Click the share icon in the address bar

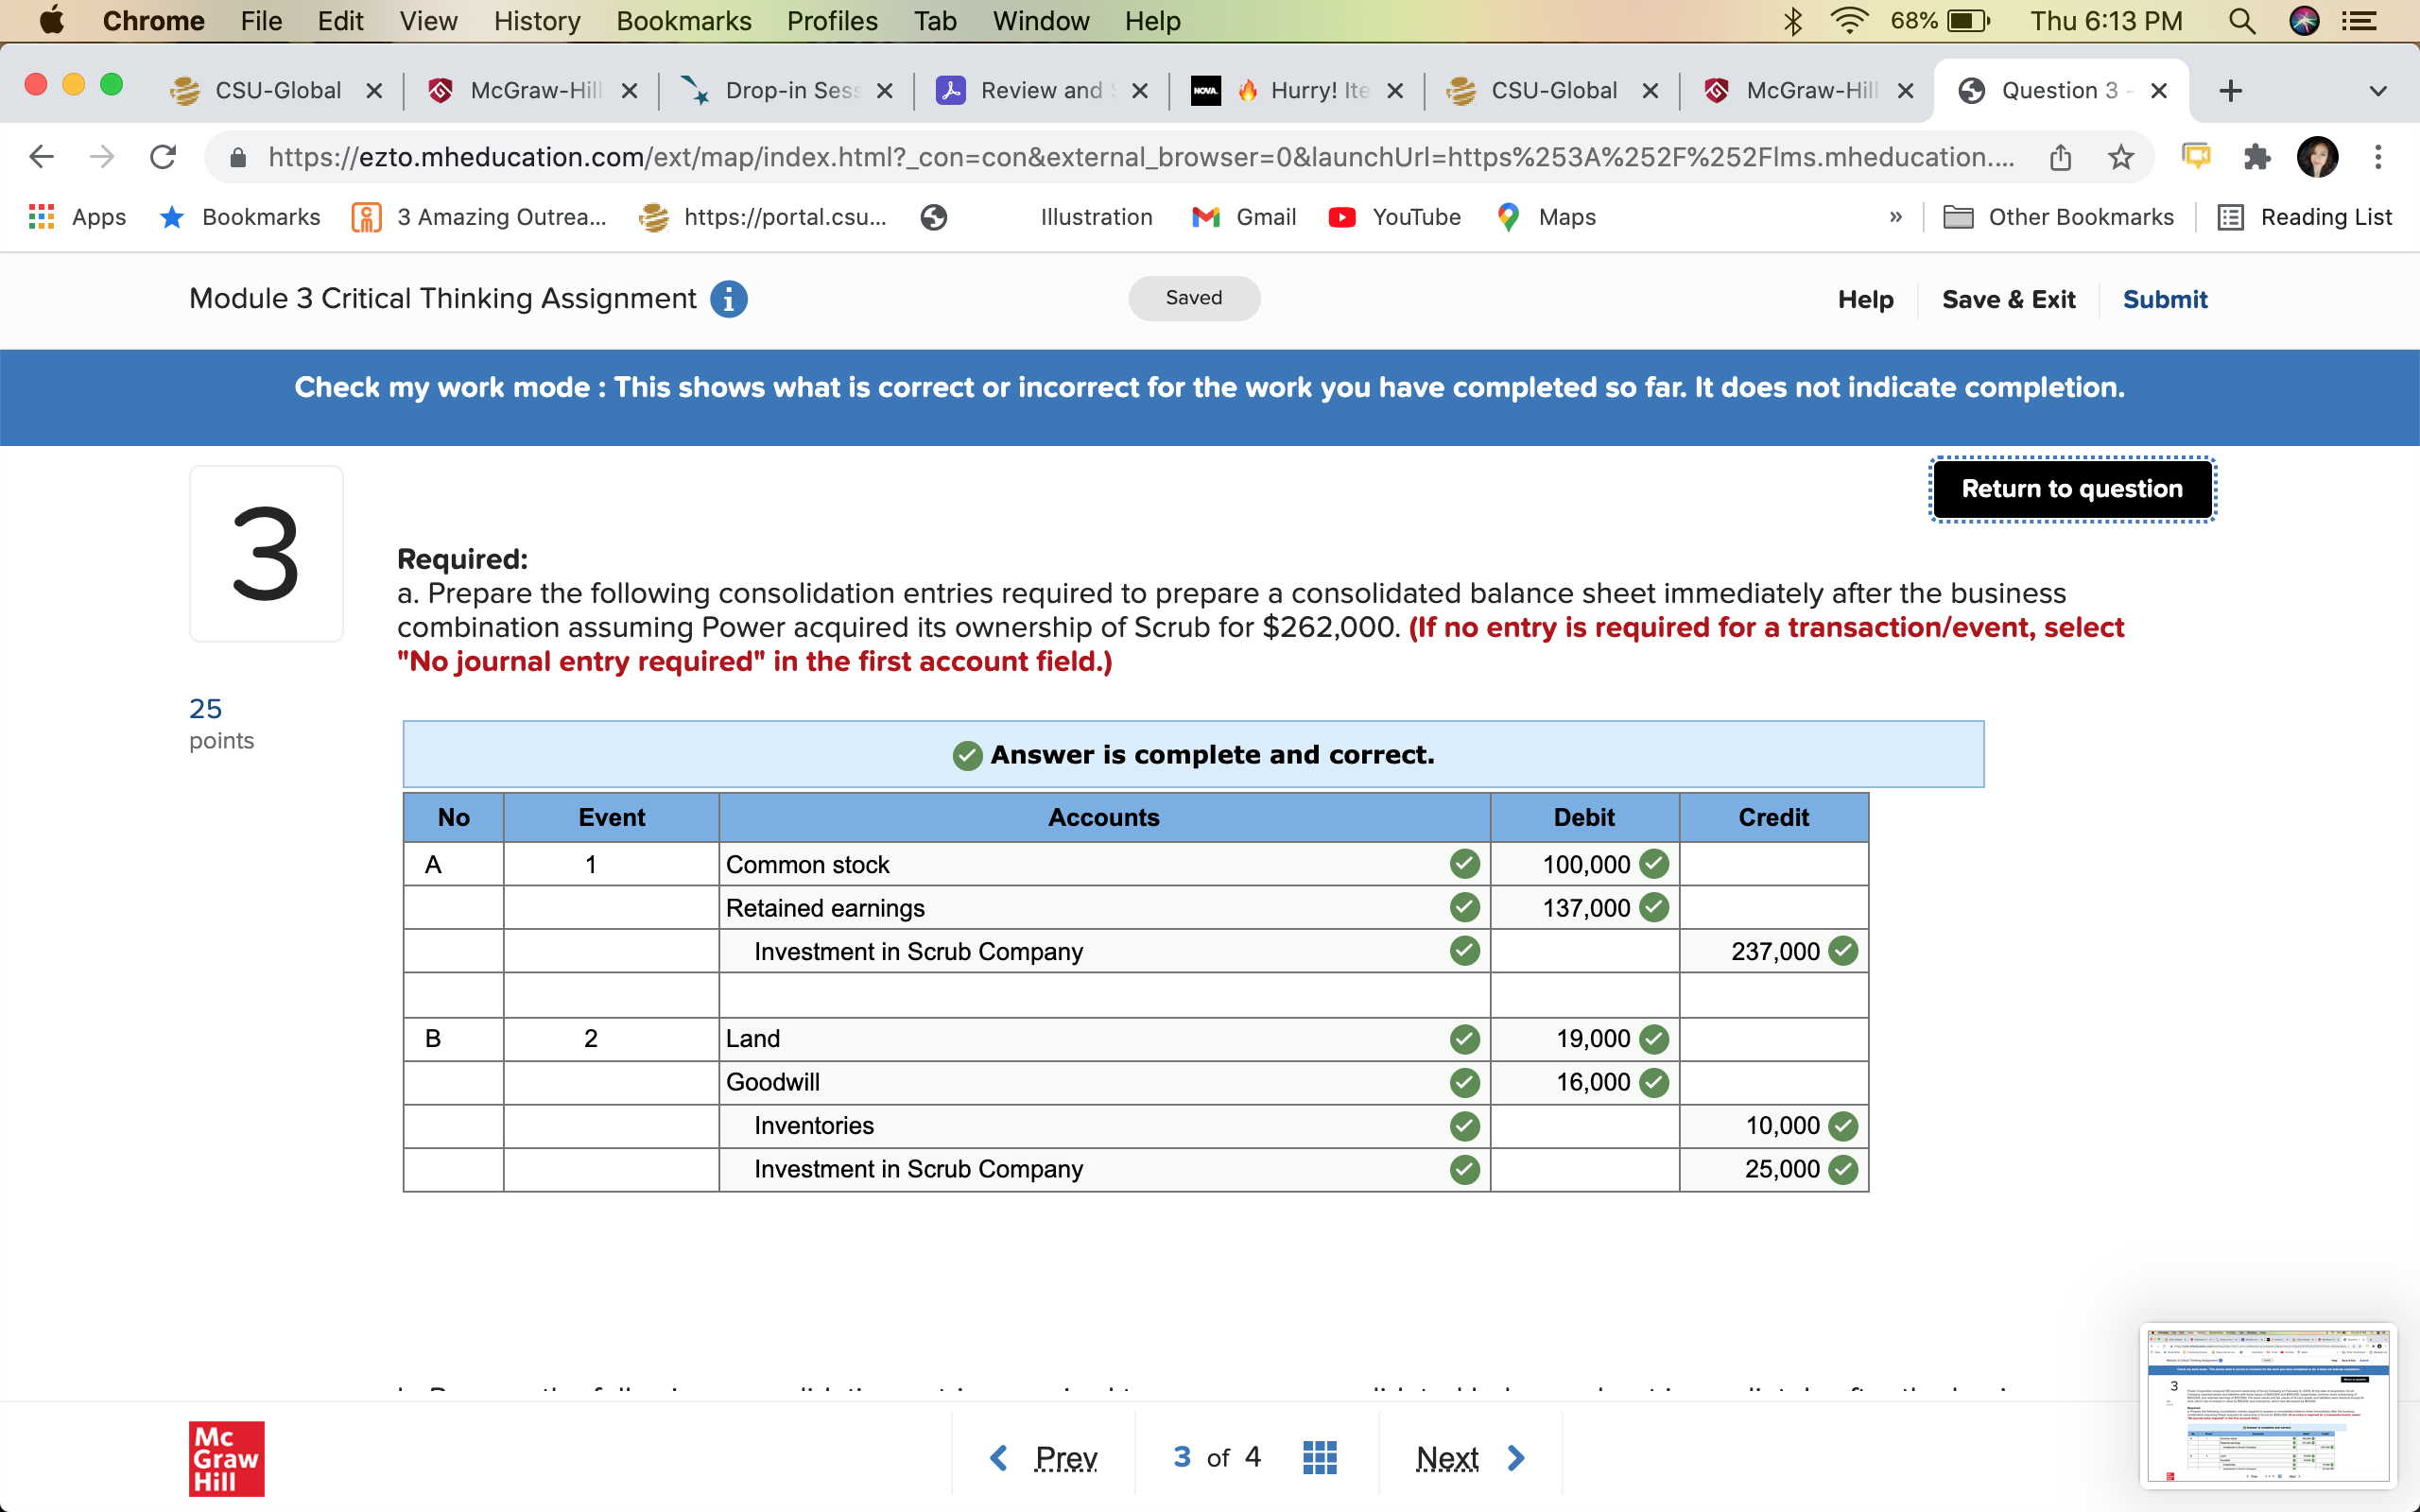coord(2060,157)
